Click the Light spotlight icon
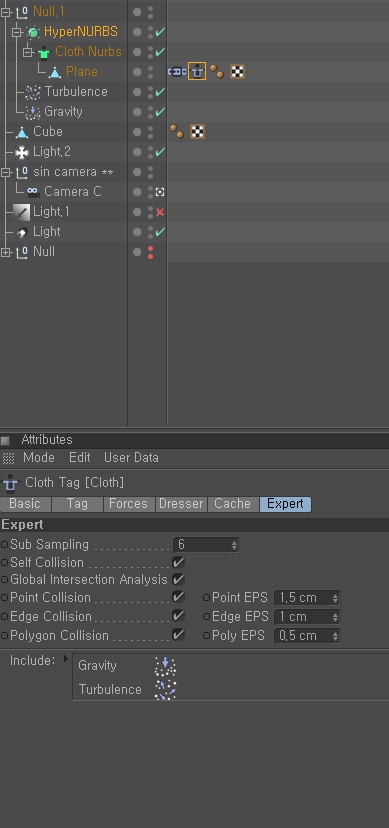 [22, 232]
